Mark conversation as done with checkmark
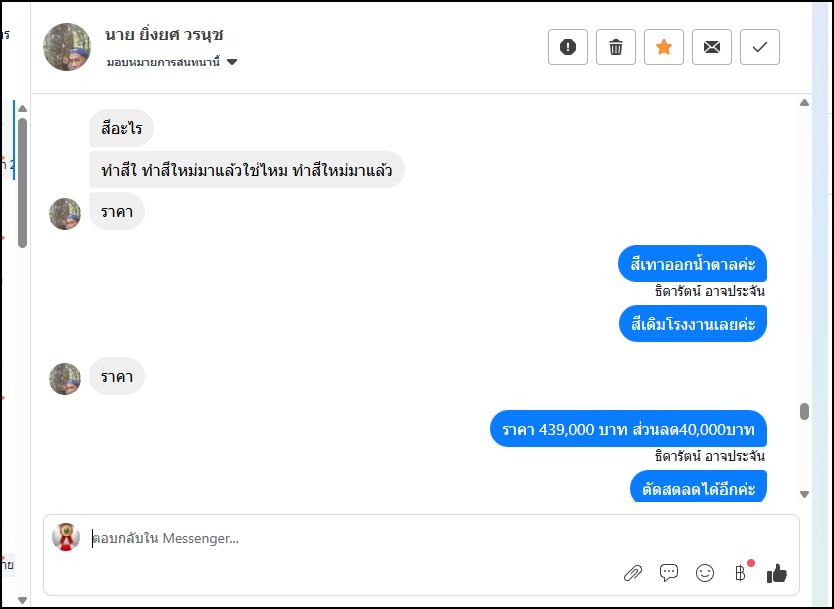Image resolution: width=834 pixels, height=609 pixels. coord(760,47)
